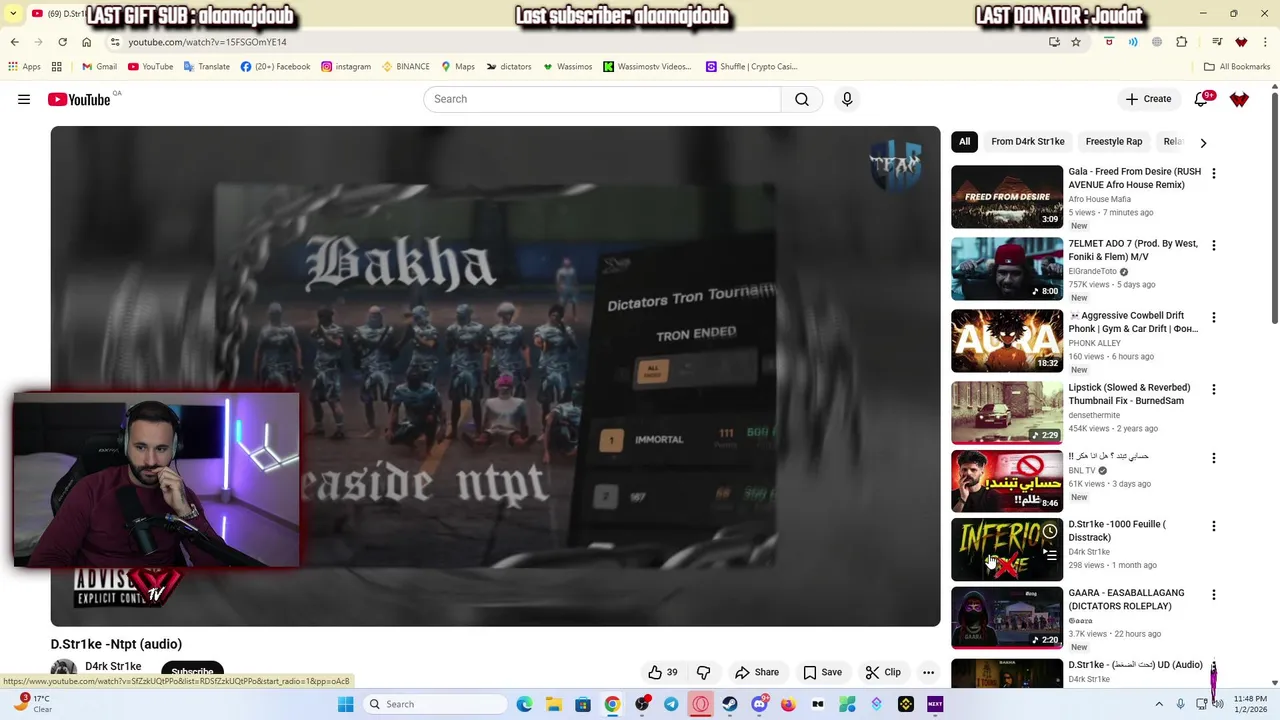
Task: Select the Freestyle Rap chip
Action: click(1114, 142)
